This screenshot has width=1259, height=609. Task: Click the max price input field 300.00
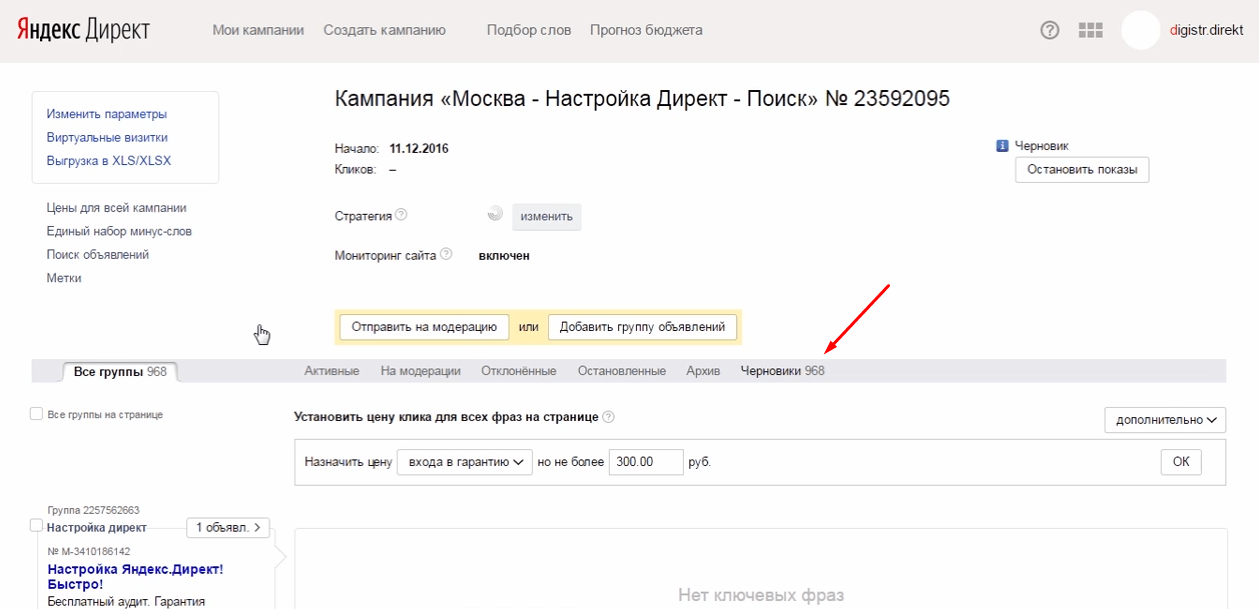pyautogui.click(x=645, y=462)
